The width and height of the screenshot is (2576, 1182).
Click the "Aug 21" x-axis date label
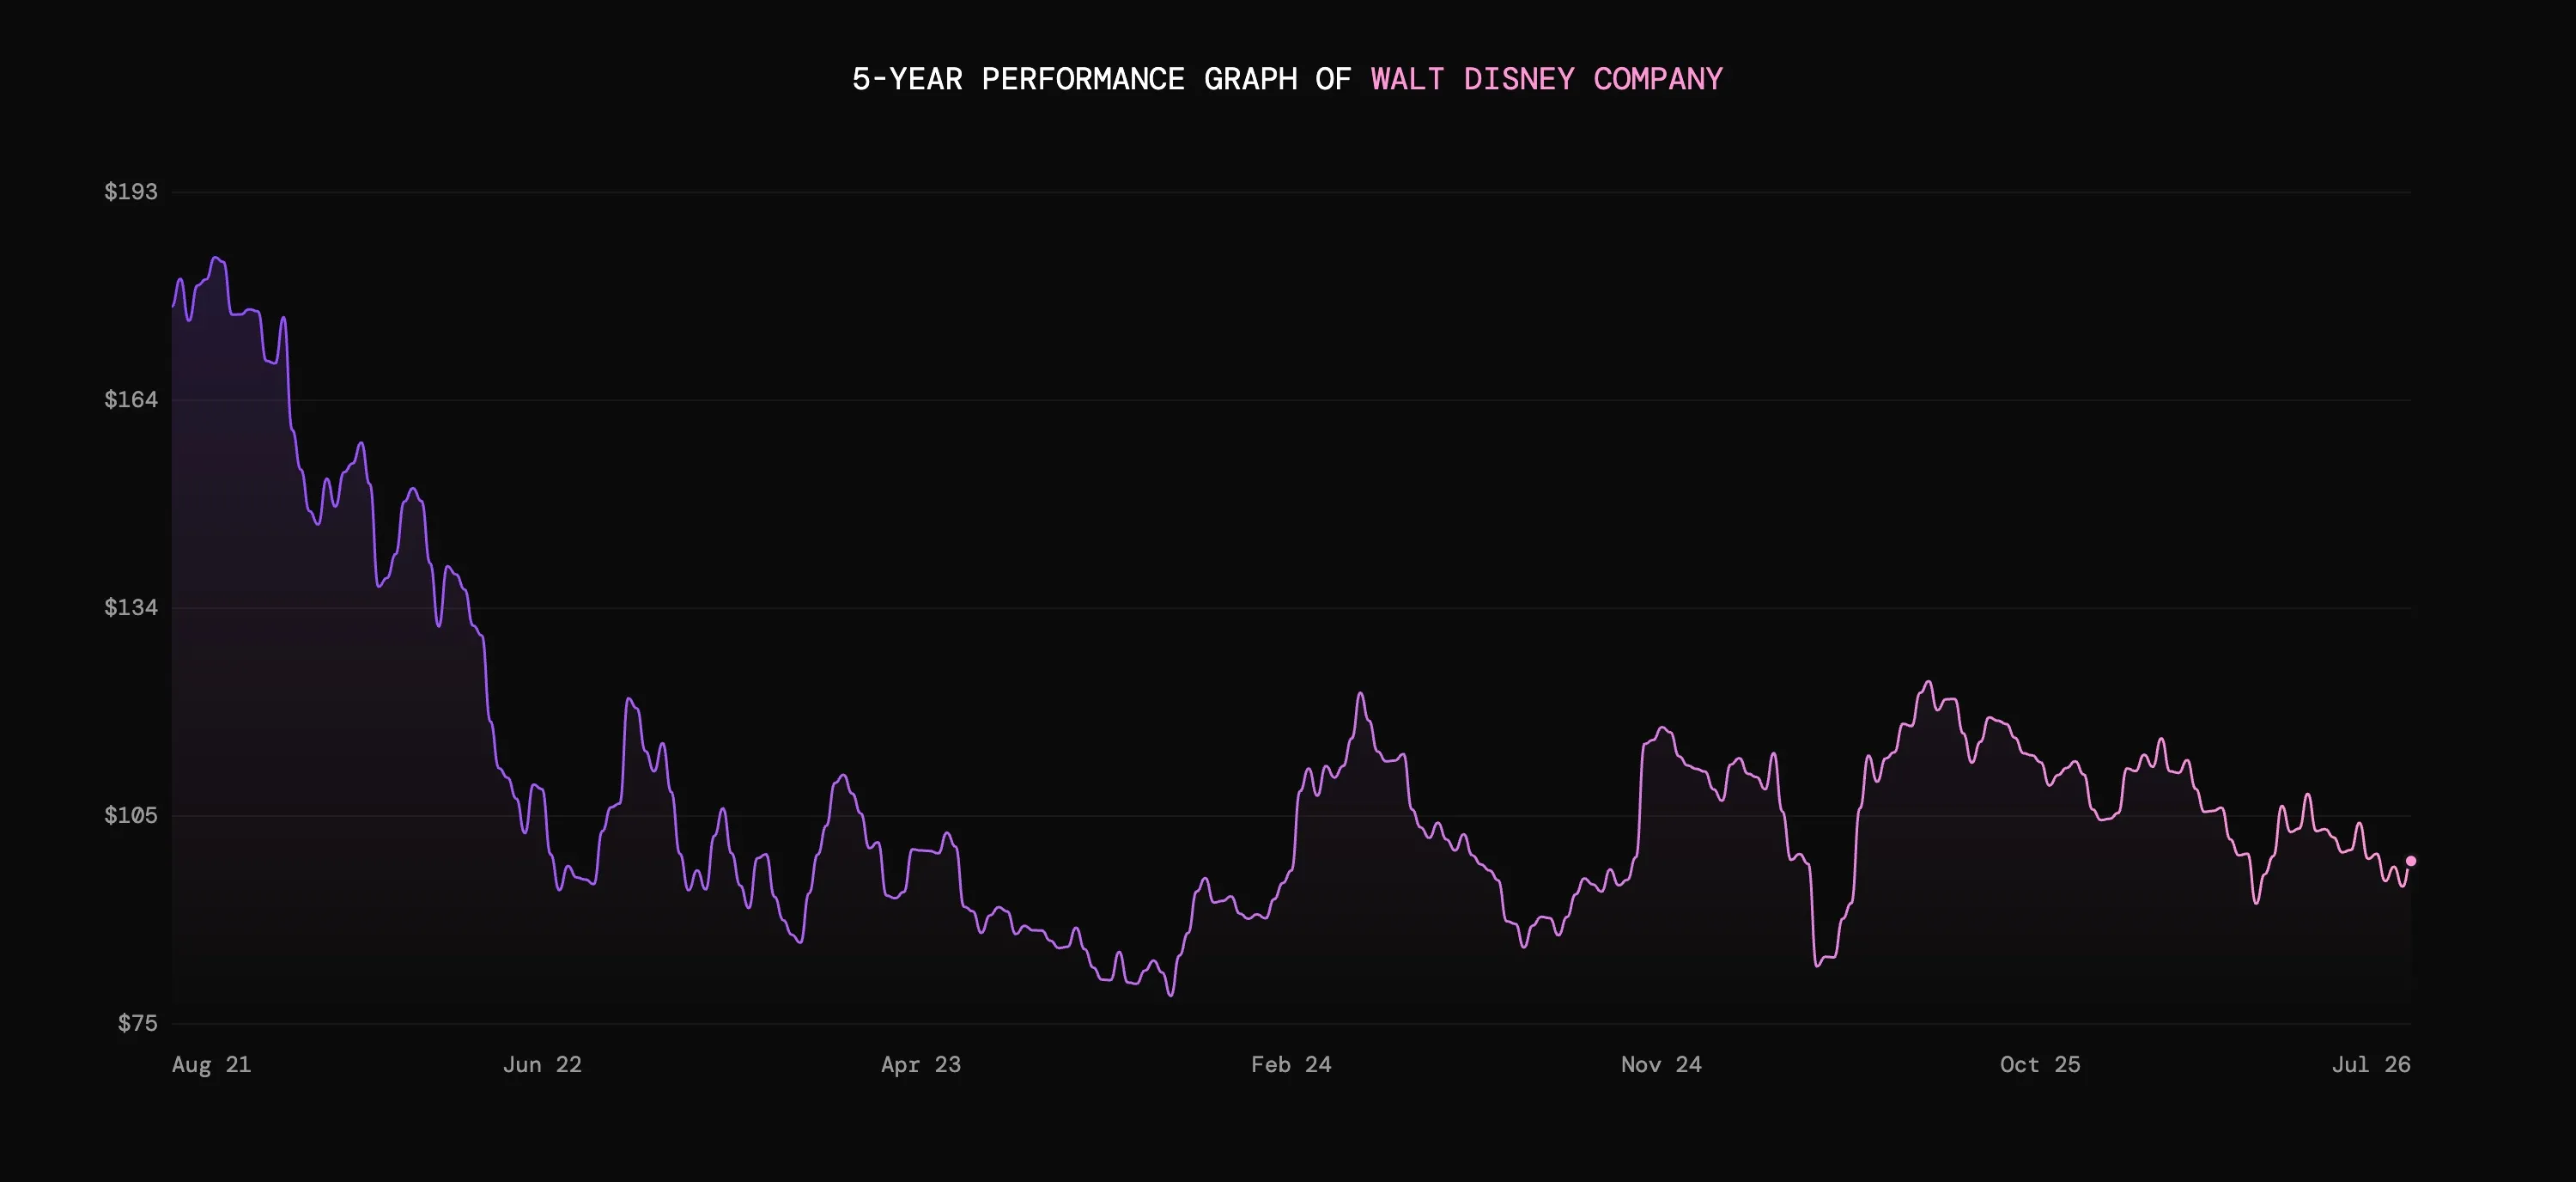click(211, 1064)
